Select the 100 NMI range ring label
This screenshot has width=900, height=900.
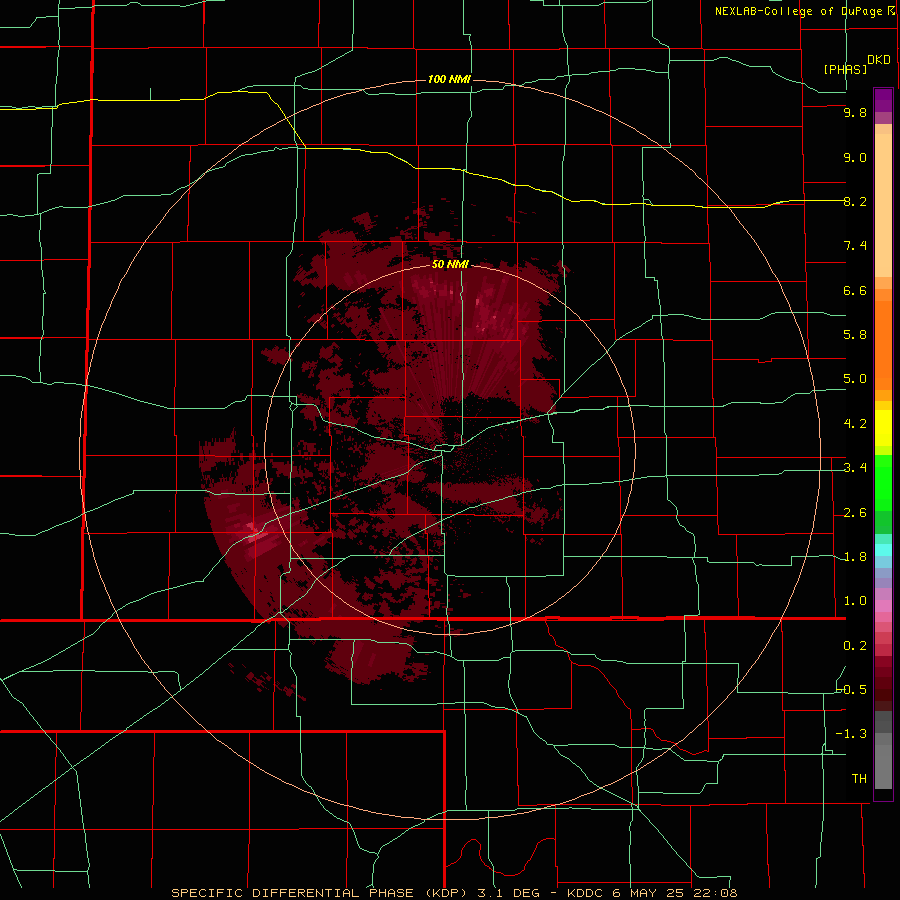(449, 79)
